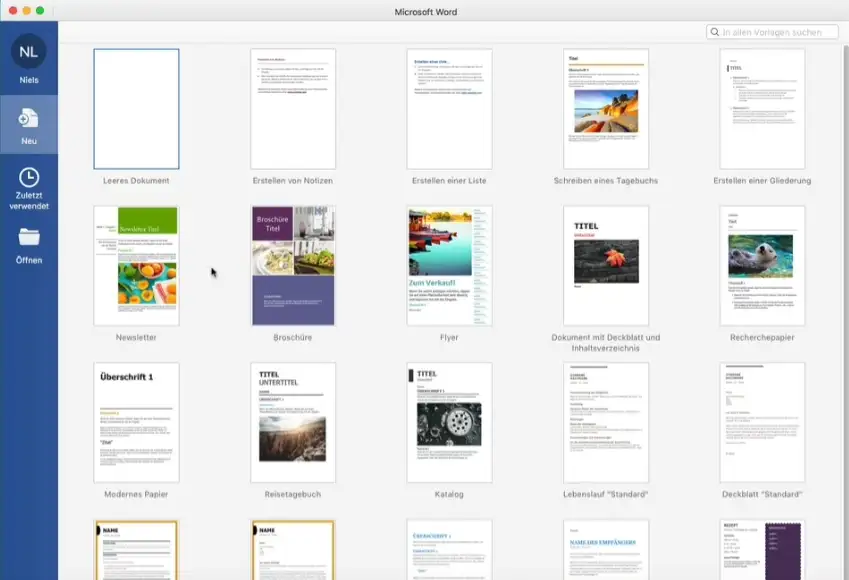Choose the Broschüre template
Screen dimensions: 849x580
(293, 266)
